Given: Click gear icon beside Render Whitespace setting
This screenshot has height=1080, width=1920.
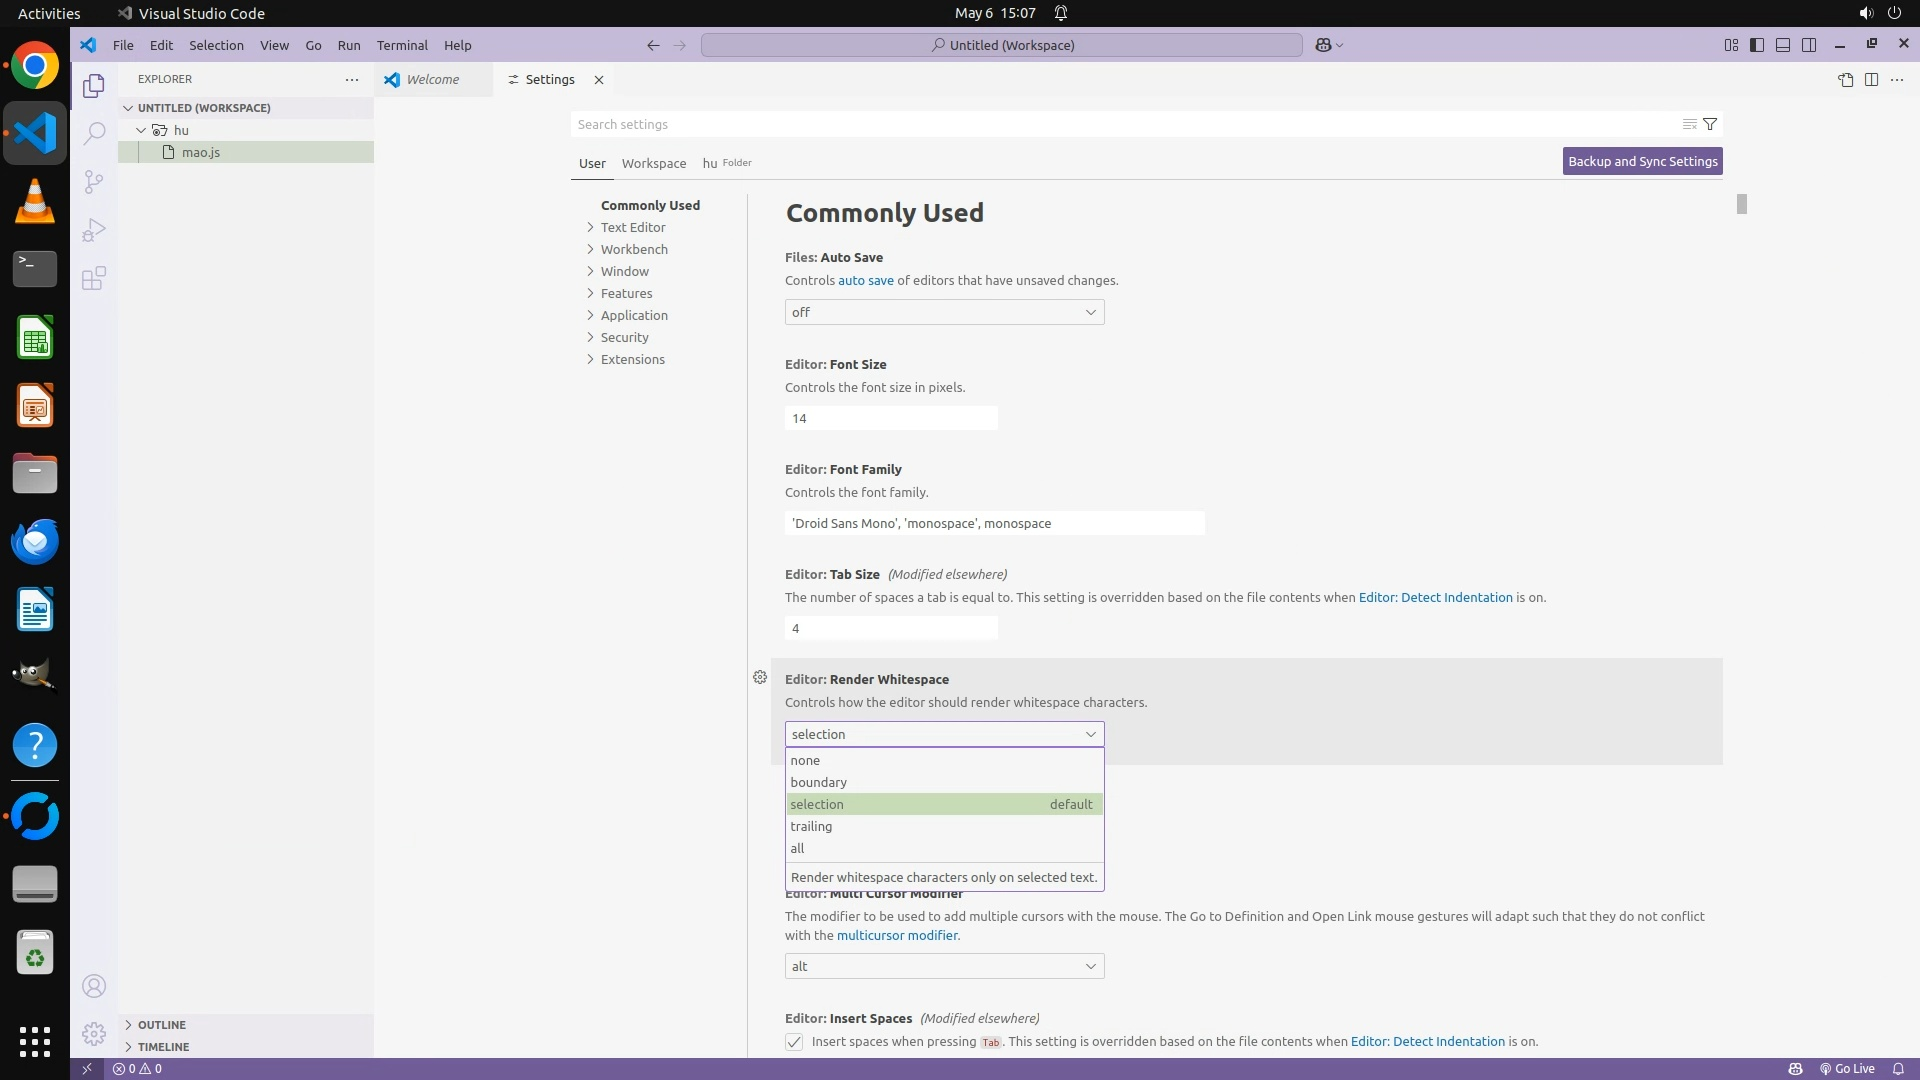Looking at the screenshot, I should (x=760, y=678).
